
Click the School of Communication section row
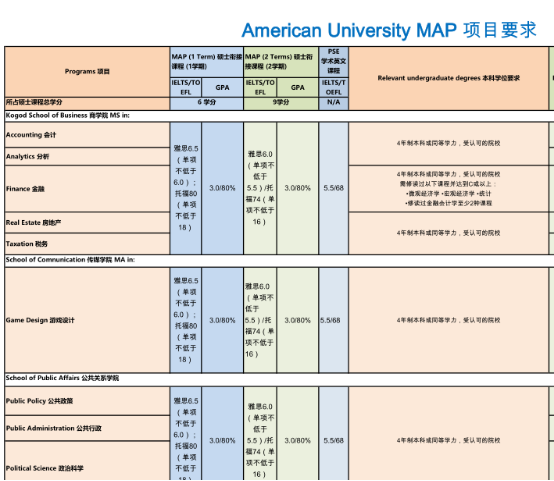pyautogui.click(x=279, y=260)
